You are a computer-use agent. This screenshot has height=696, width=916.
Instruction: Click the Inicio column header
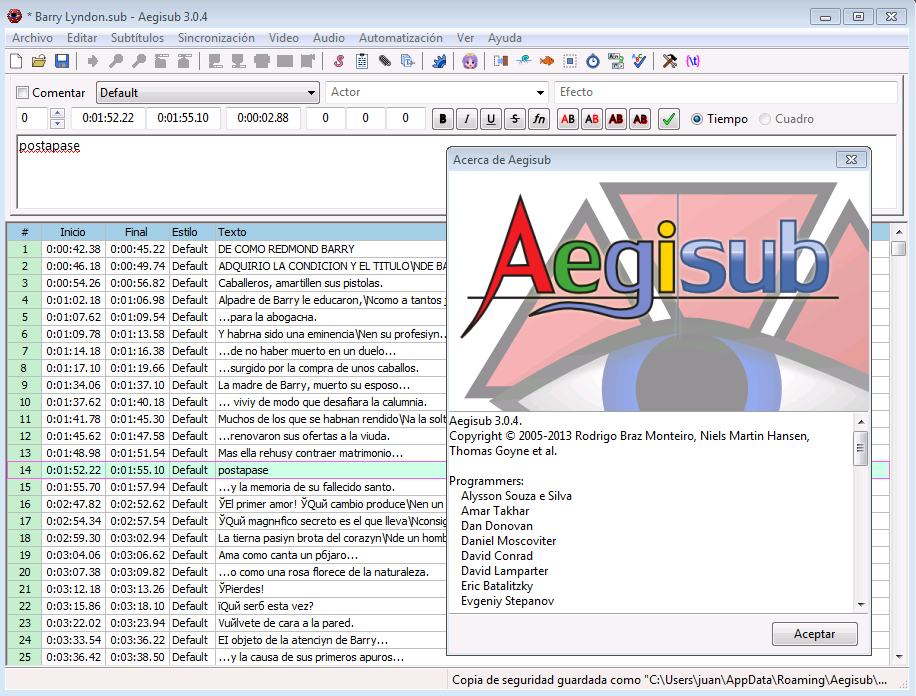pyautogui.click(x=73, y=232)
